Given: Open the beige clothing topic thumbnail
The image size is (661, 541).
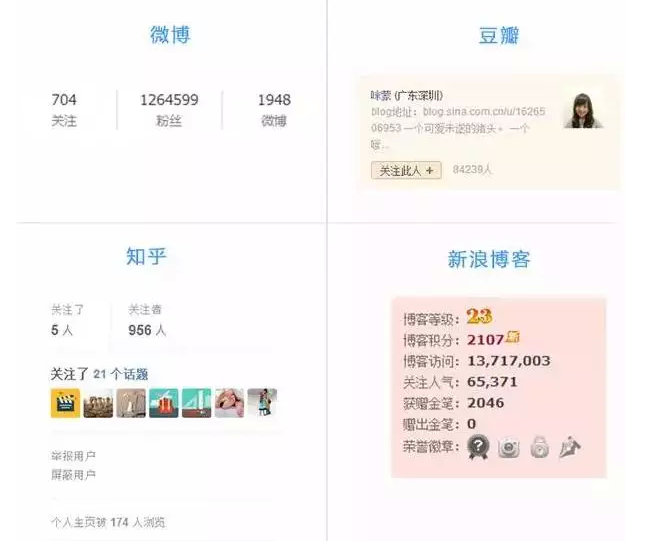Looking at the screenshot, I should 131,403.
